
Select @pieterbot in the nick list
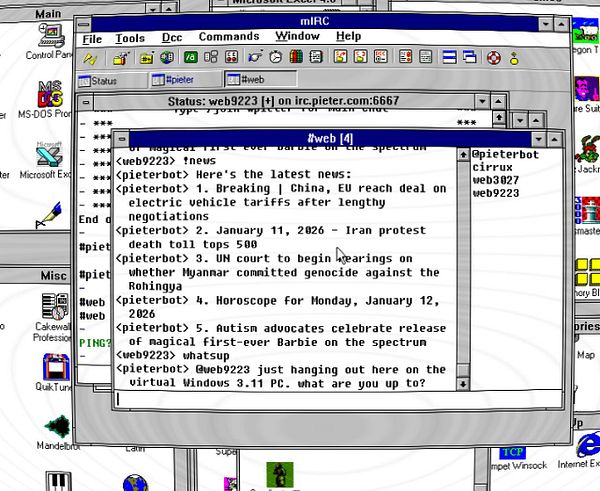(505, 155)
